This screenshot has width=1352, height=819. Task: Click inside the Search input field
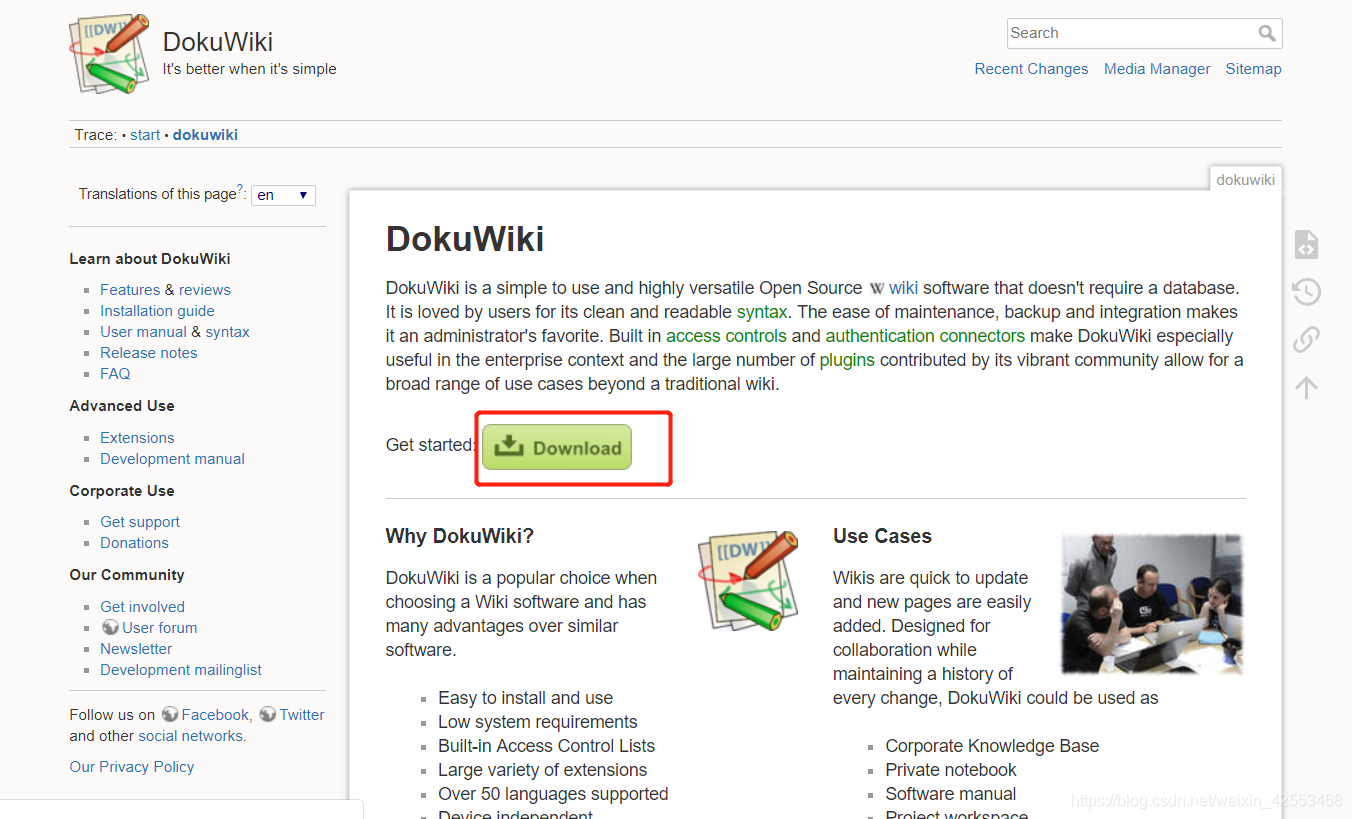(1120, 33)
